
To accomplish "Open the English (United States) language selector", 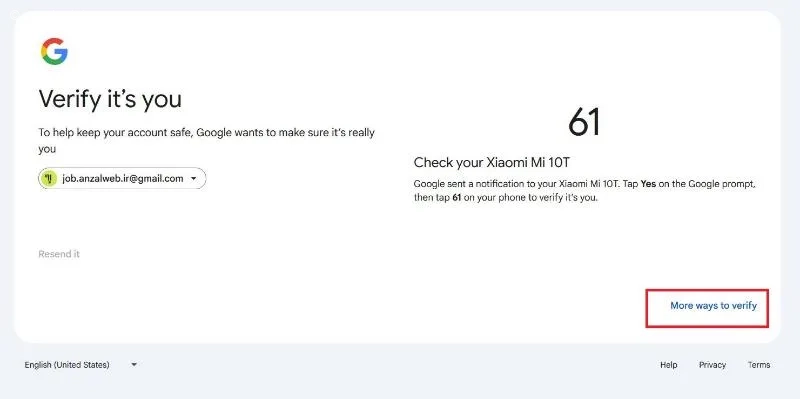I will [x=81, y=365].
